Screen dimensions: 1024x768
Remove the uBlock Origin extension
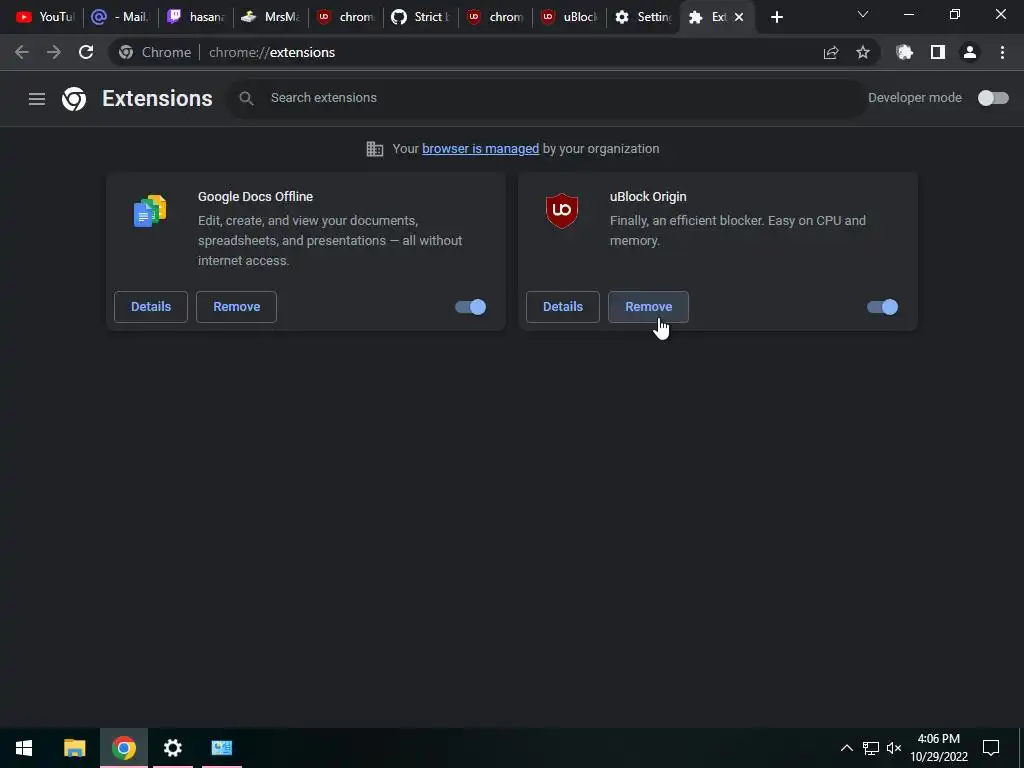click(x=648, y=307)
